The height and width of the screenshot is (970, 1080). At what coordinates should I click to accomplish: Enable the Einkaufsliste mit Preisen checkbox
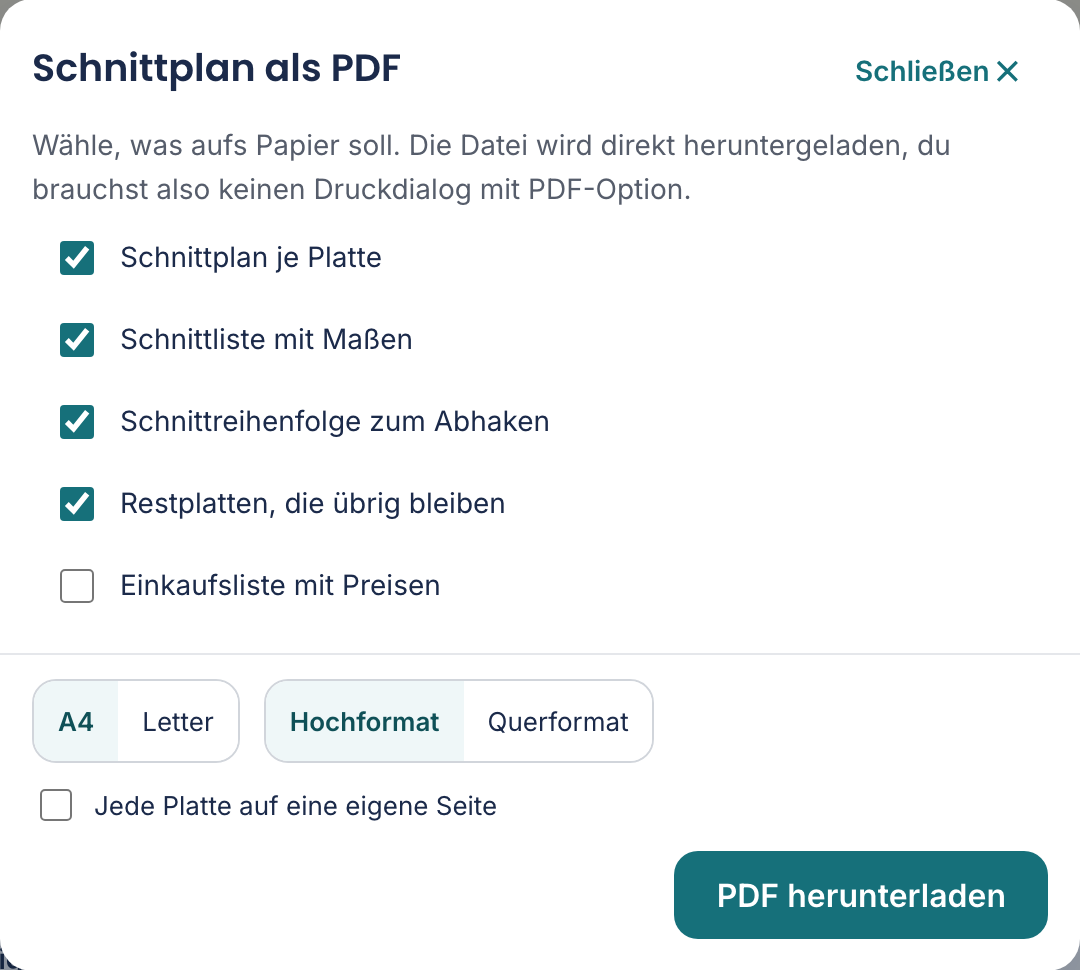point(77,586)
